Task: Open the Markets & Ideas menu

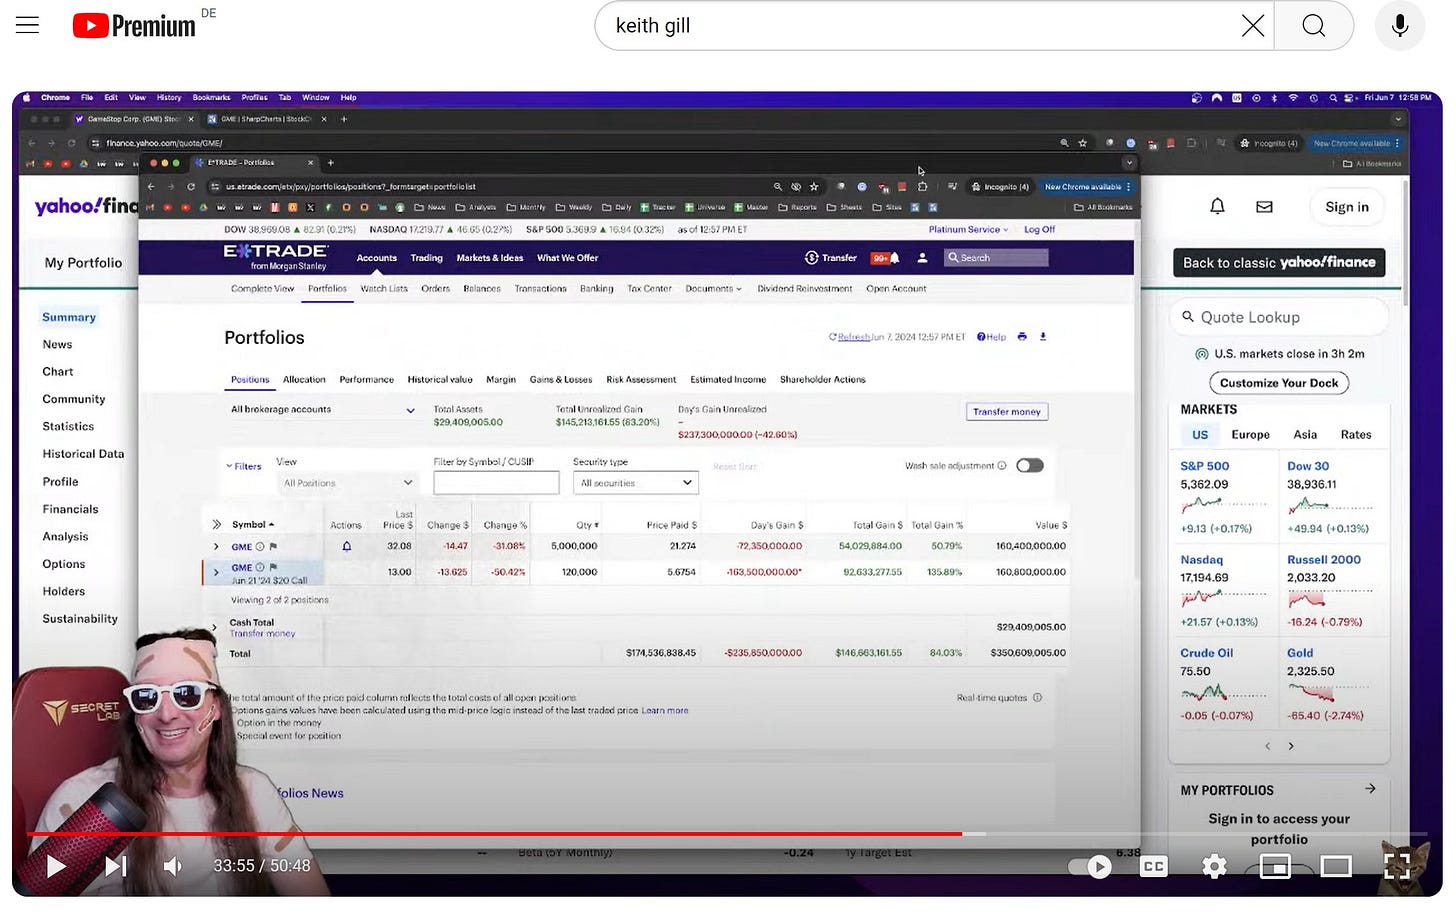Action: (x=490, y=258)
